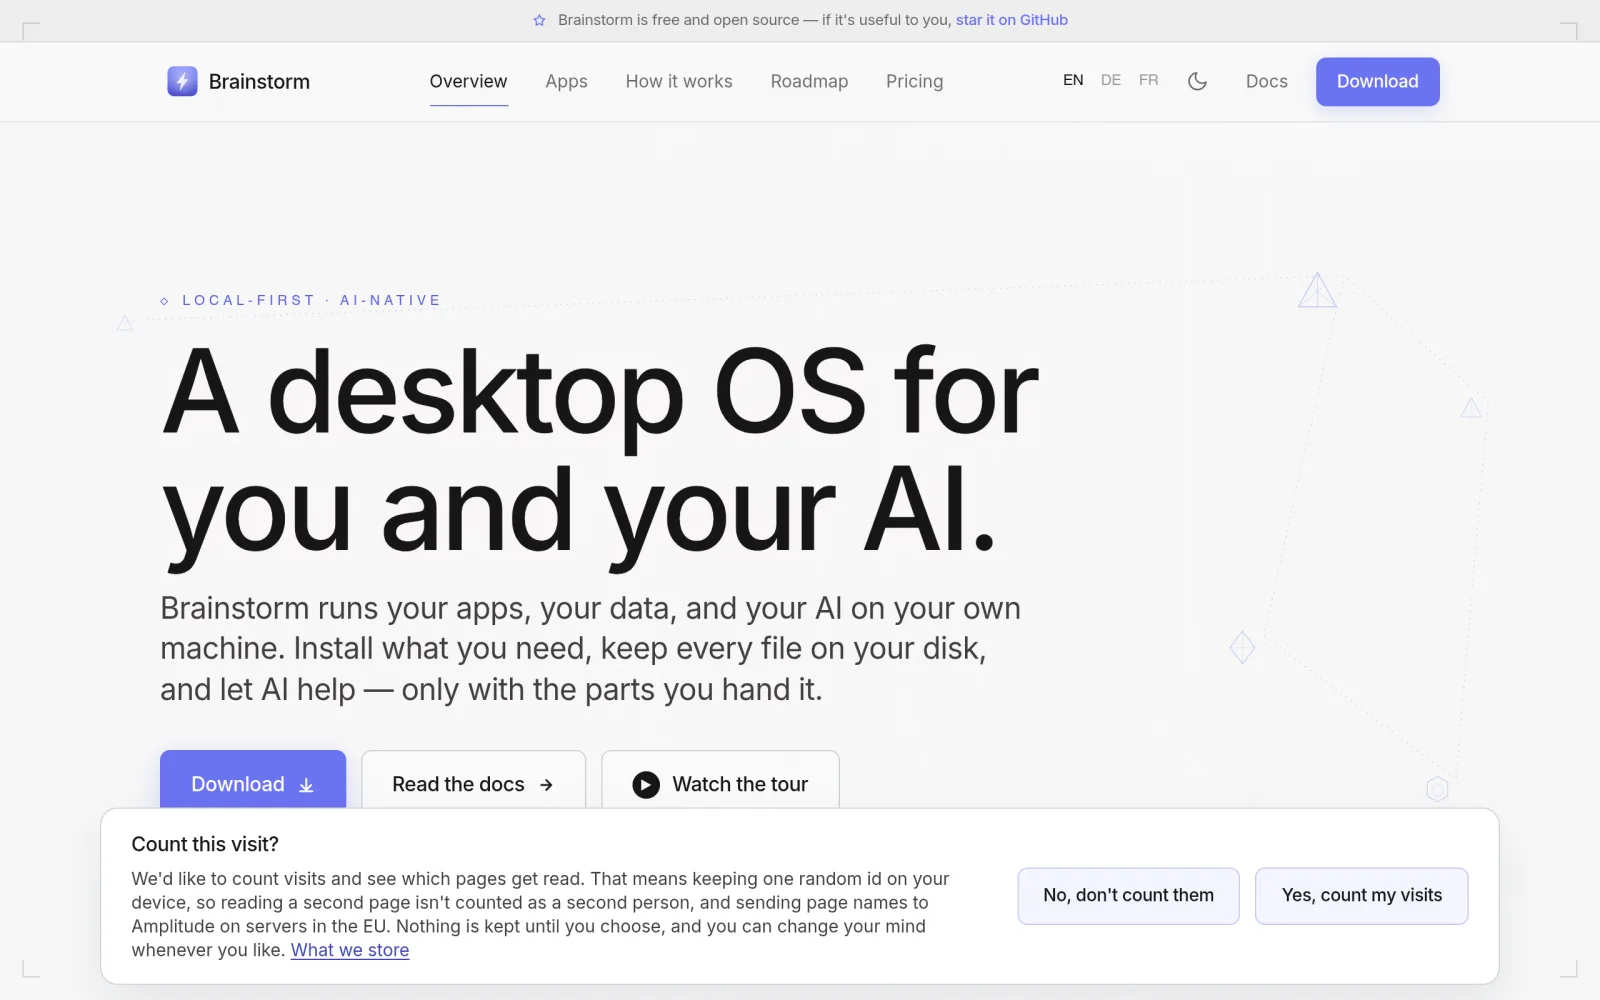This screenshot has width=1600, height=1000.
Task: Switch language to DE
Action: pos(1111,80)
